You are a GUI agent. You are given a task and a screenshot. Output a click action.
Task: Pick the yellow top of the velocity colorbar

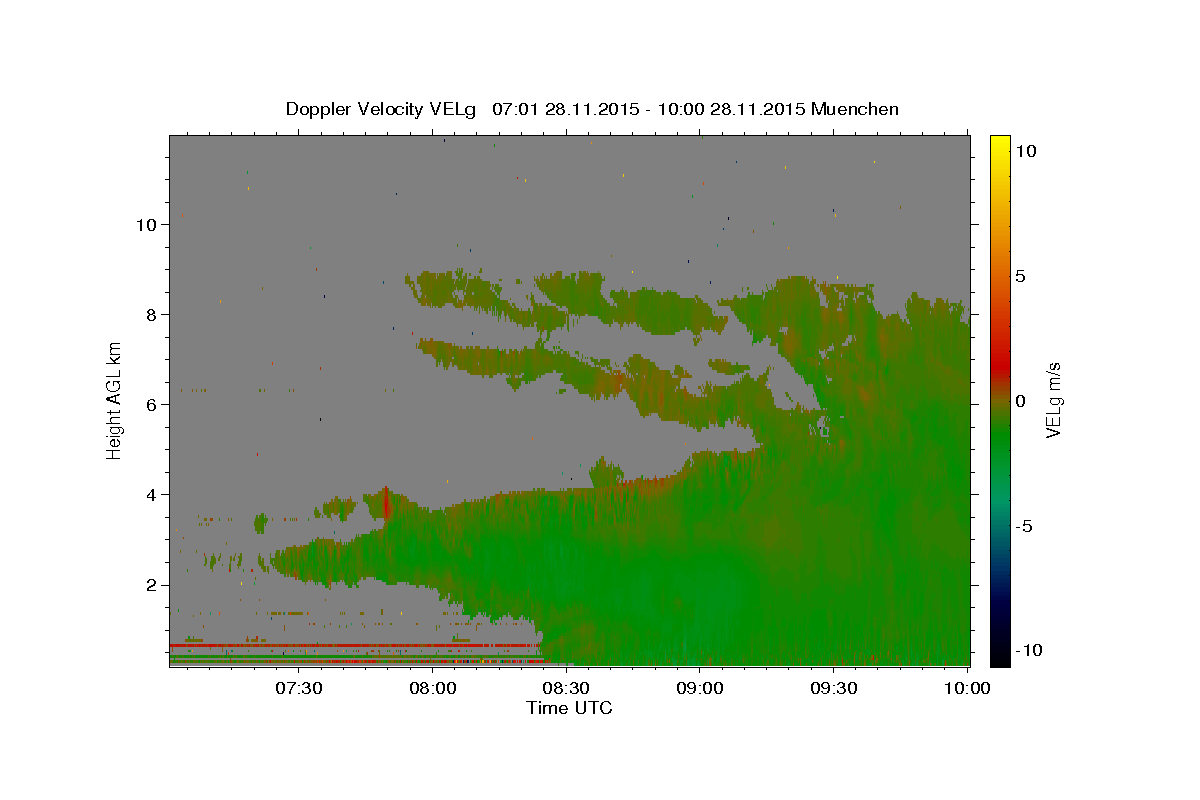pos(999,143)
